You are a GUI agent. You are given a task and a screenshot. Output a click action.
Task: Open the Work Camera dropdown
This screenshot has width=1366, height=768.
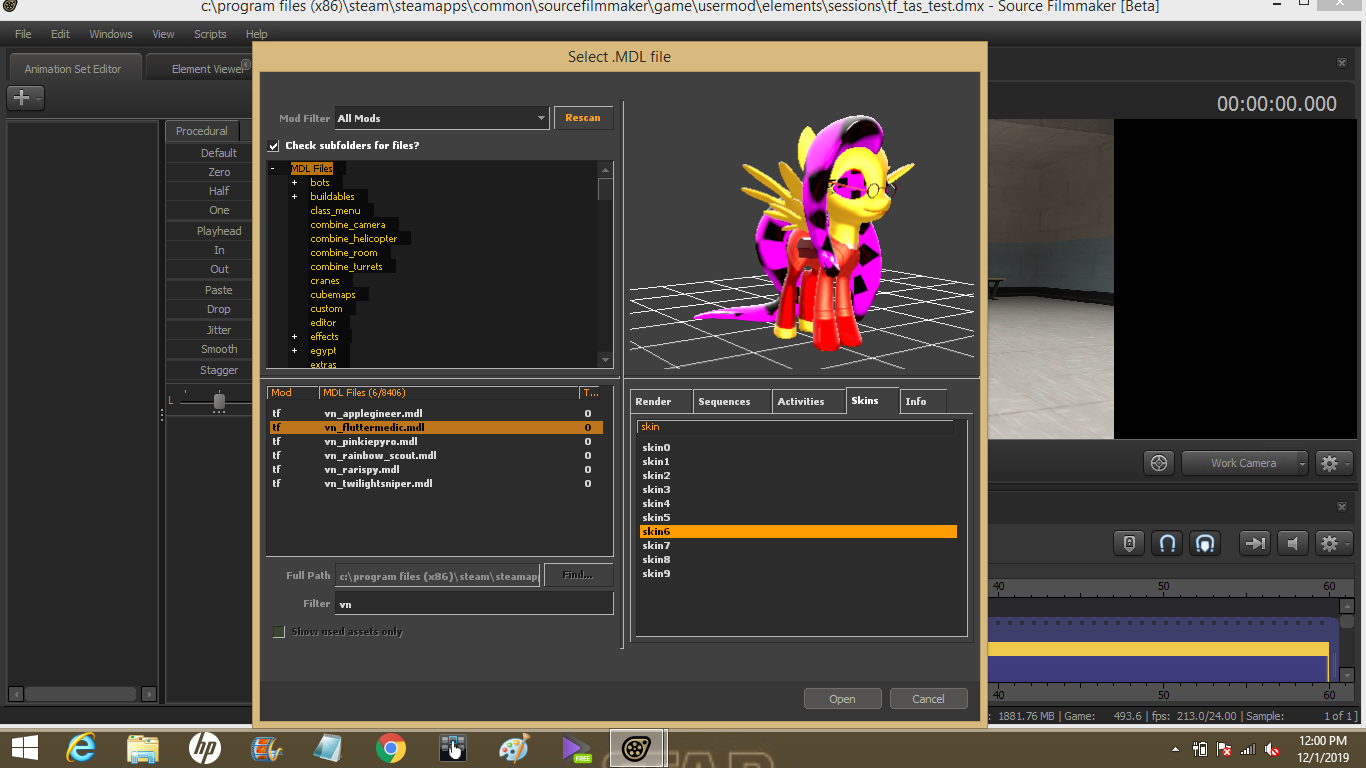(x=1245, y=463)
